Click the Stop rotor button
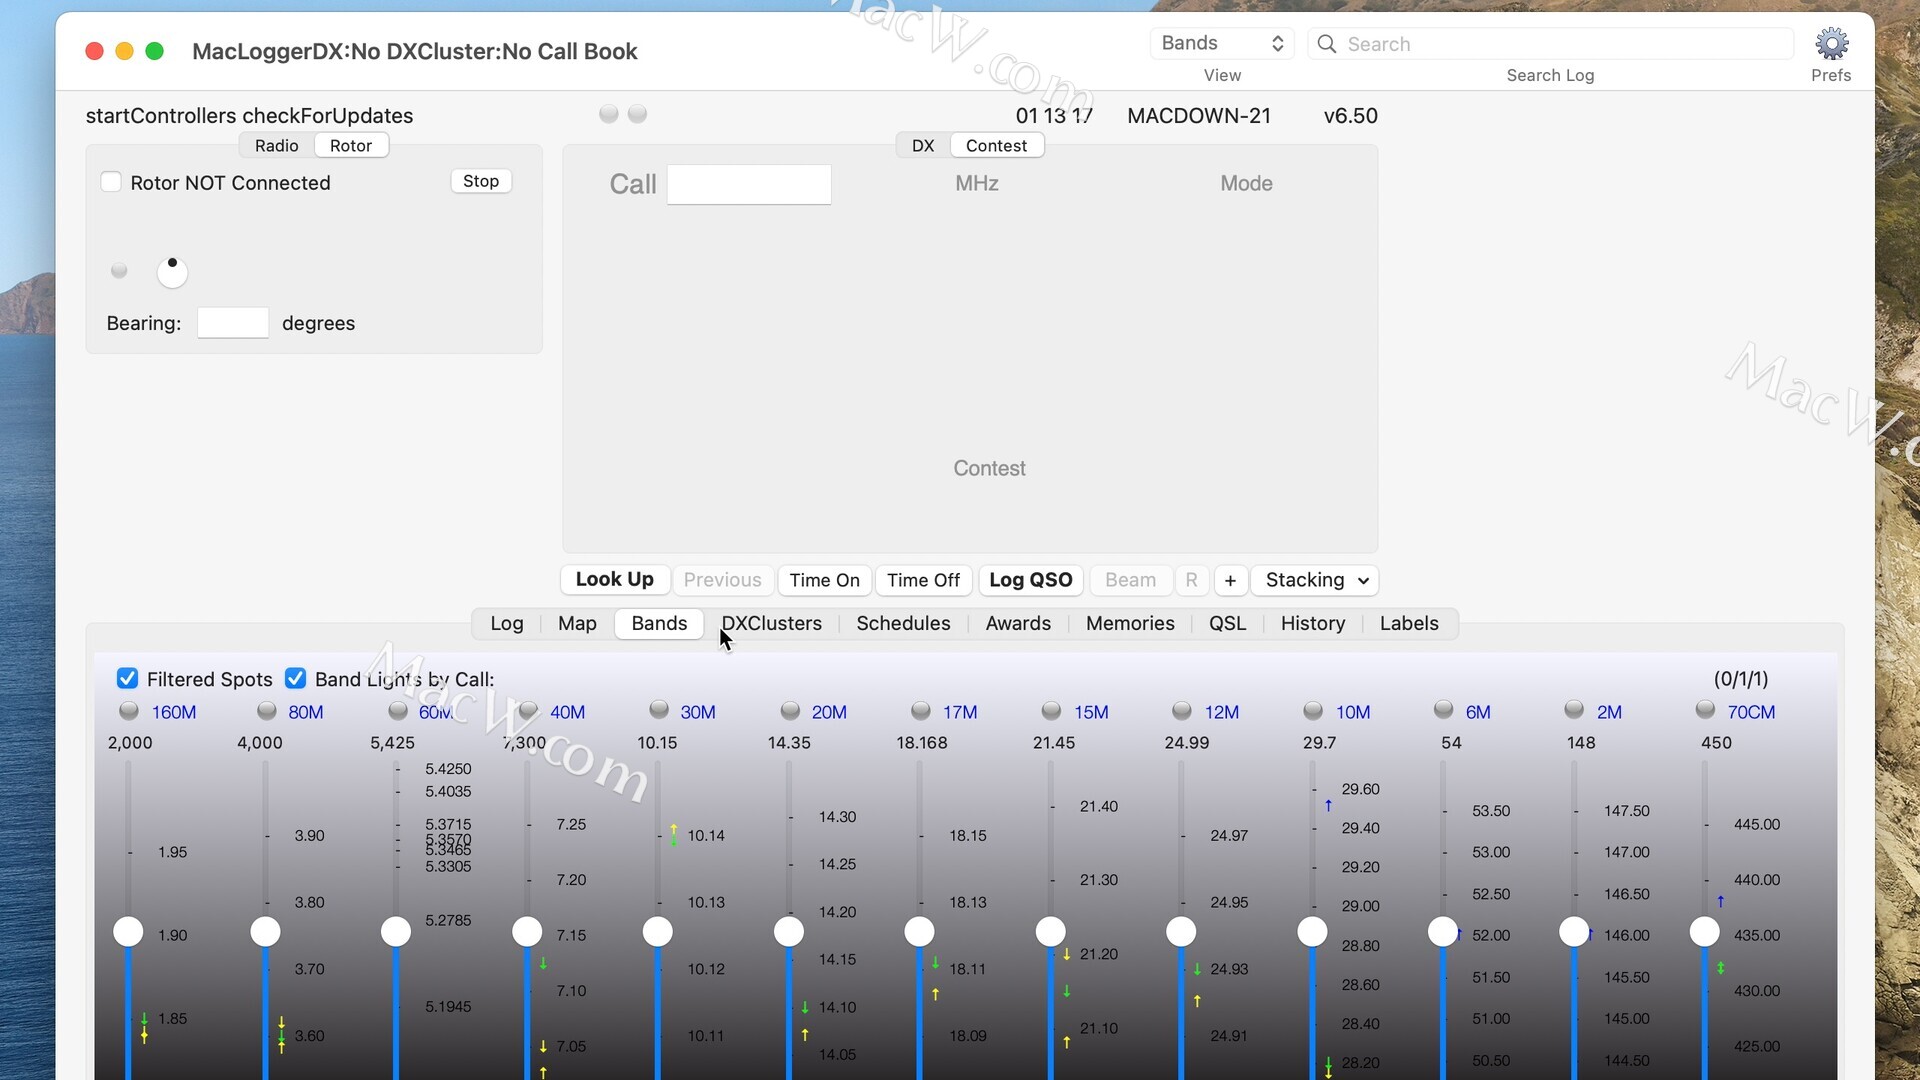This screenshot has width=1920, height=1080. coord(481,181)
